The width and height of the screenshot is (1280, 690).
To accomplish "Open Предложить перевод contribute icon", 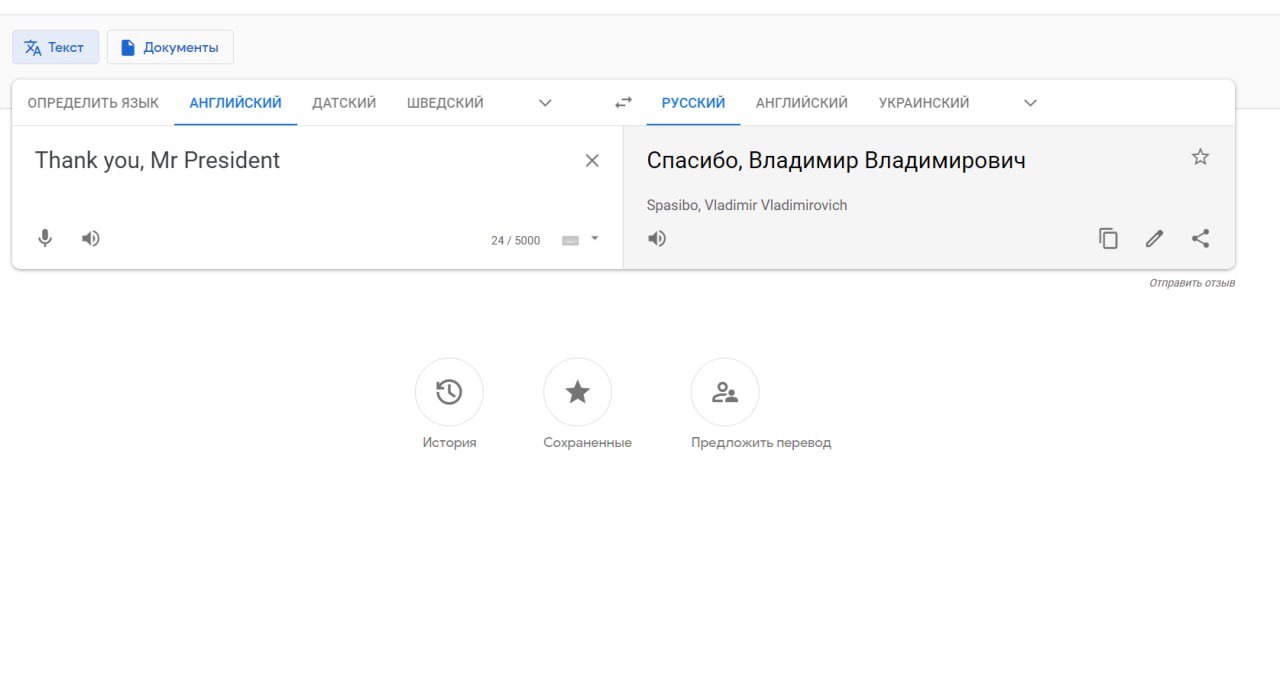I will pos(725,392).
